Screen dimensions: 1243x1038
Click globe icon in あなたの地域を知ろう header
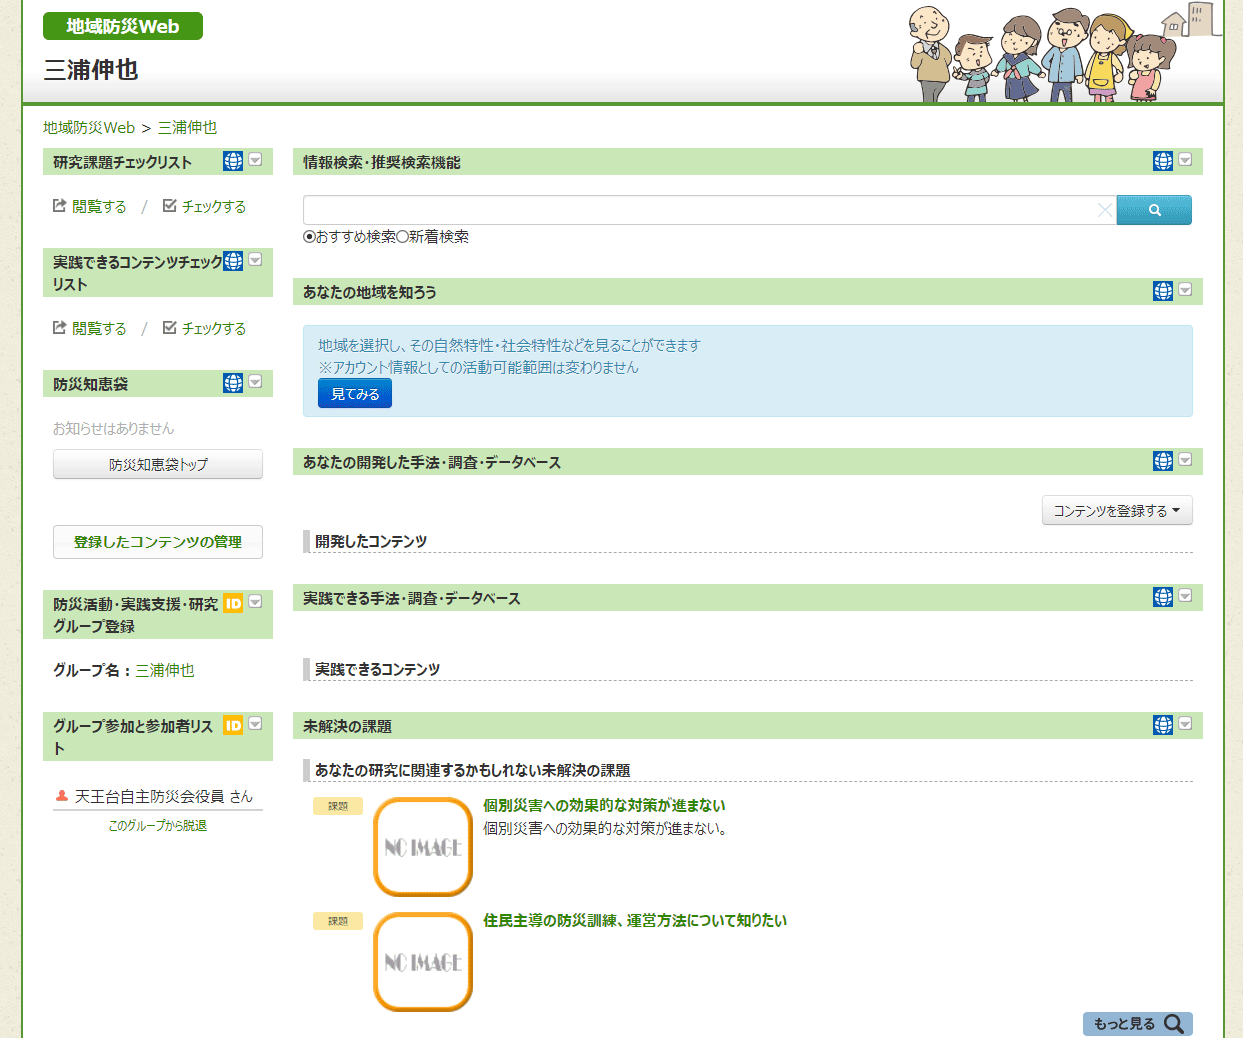[1163, 291]
